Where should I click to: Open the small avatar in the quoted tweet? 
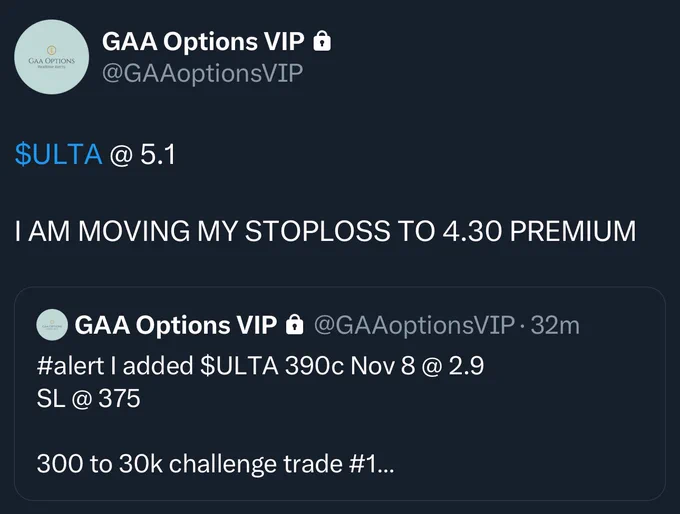[52, 325]
